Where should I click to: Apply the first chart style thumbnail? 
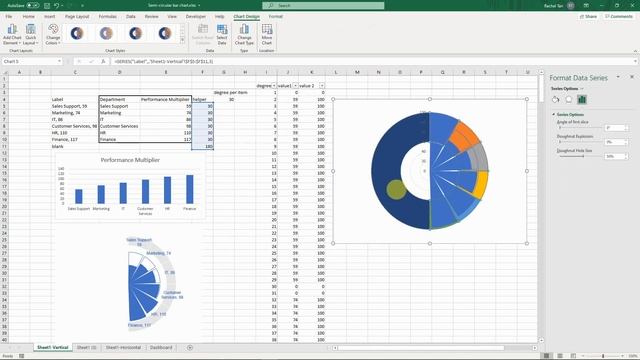(77, 33)
